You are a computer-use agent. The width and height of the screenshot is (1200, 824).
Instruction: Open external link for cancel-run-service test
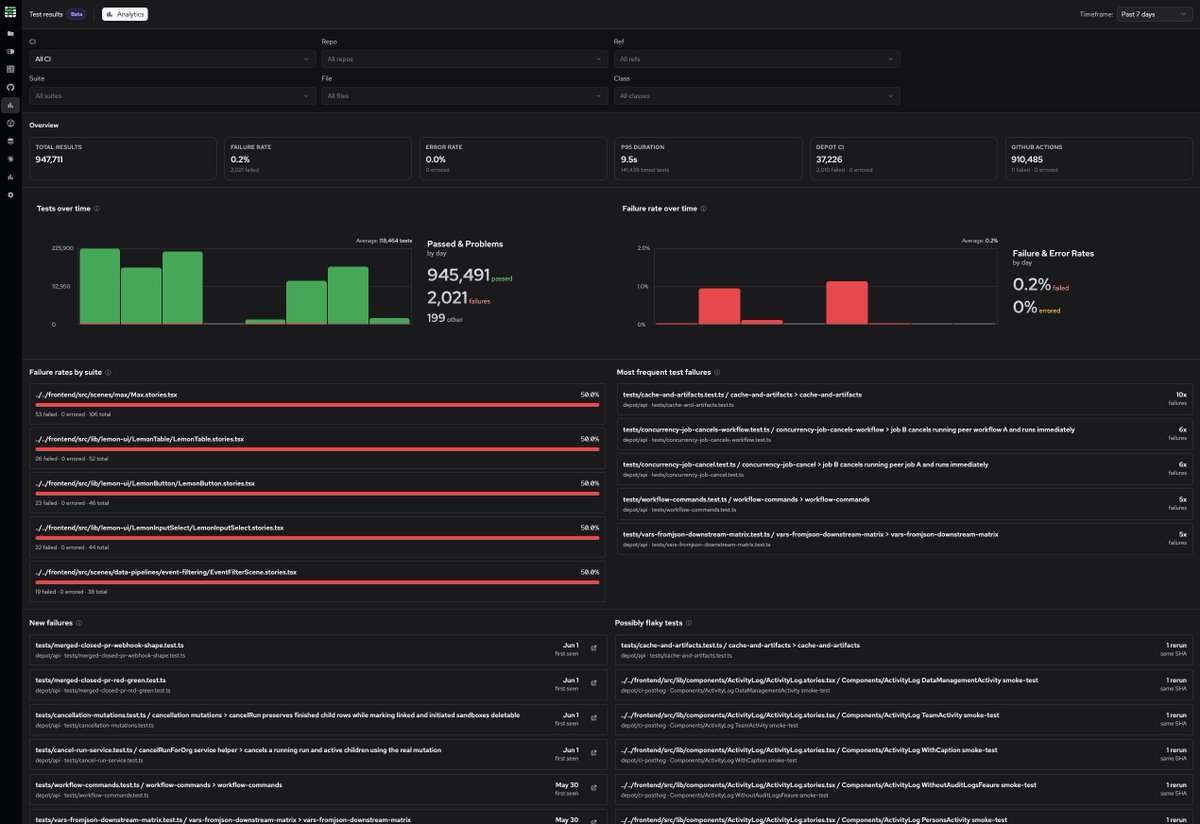(x=594, y=754)
